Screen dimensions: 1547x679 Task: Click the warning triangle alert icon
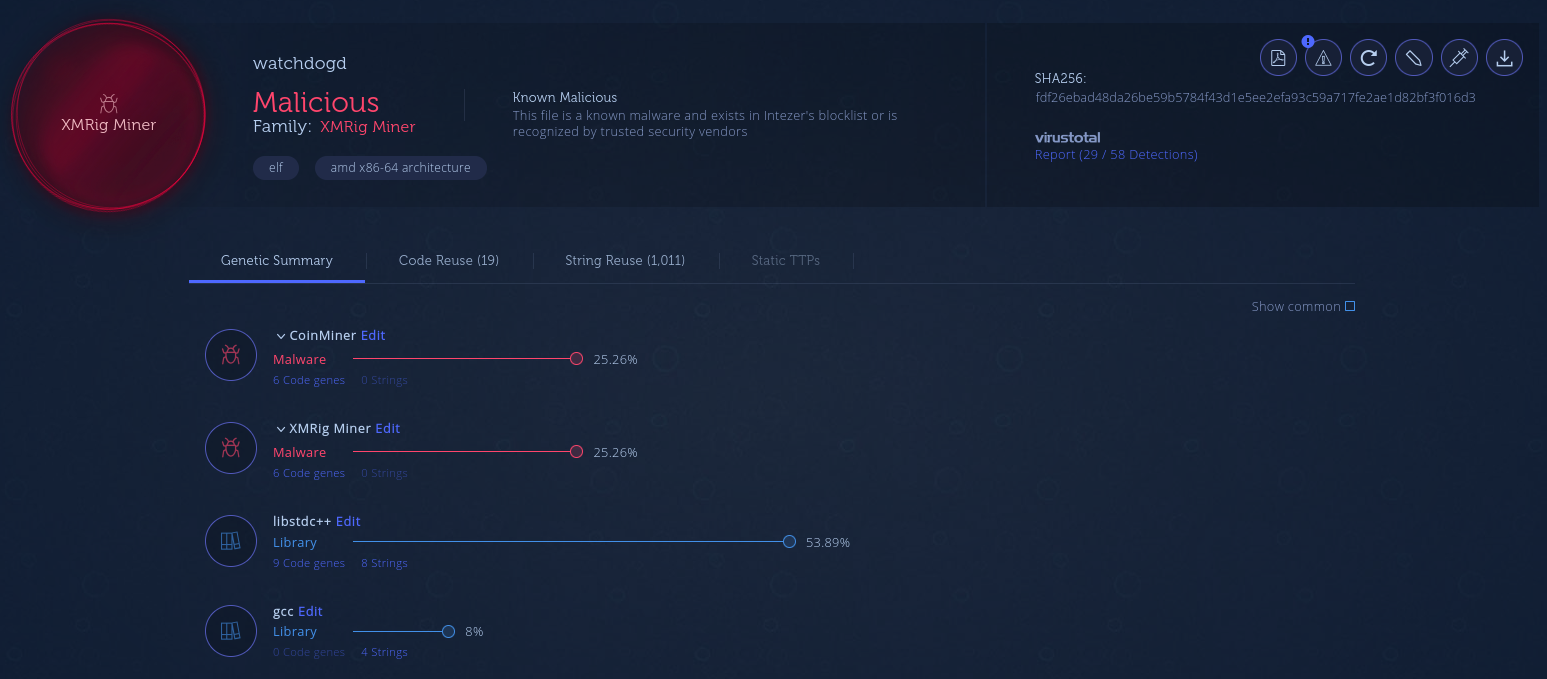click(x=1323, y=58)
